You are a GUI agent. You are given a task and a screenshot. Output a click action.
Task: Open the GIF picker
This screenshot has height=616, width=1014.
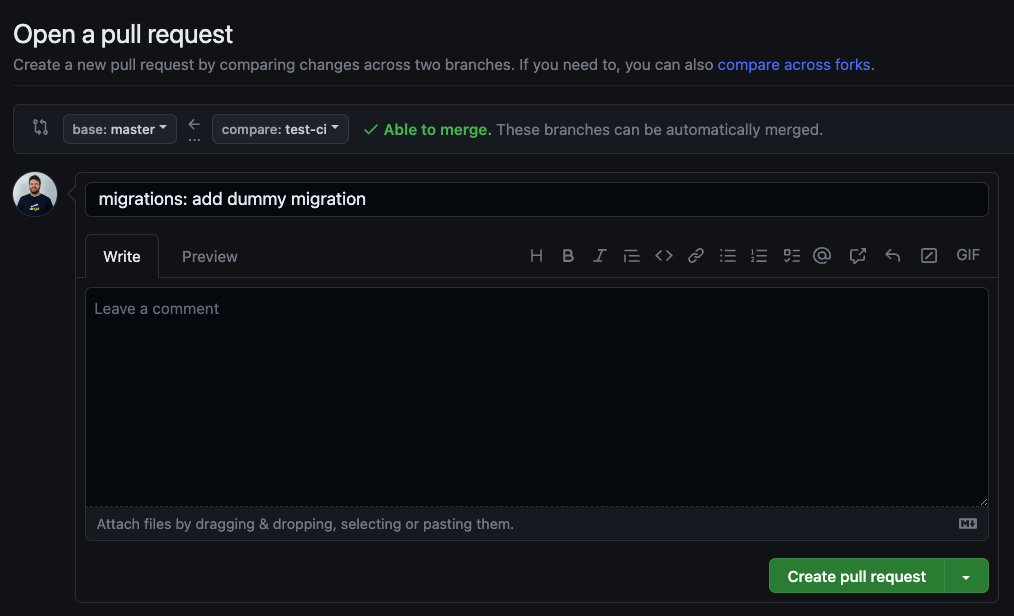[967, 255]
